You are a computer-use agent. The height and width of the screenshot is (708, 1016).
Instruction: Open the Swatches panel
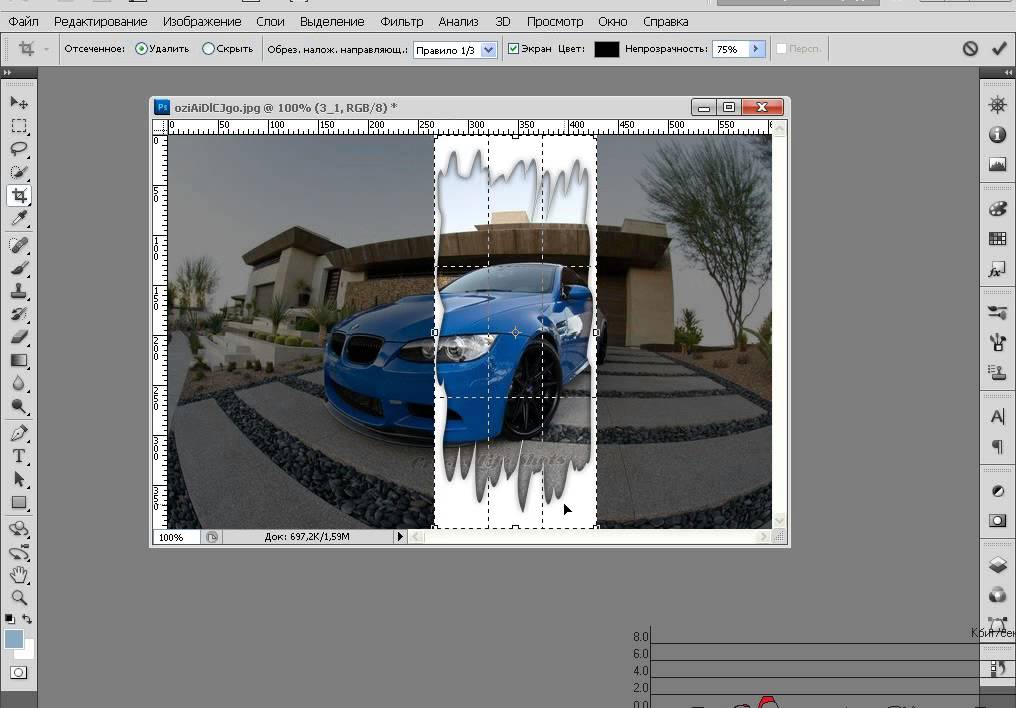[997, 238]
